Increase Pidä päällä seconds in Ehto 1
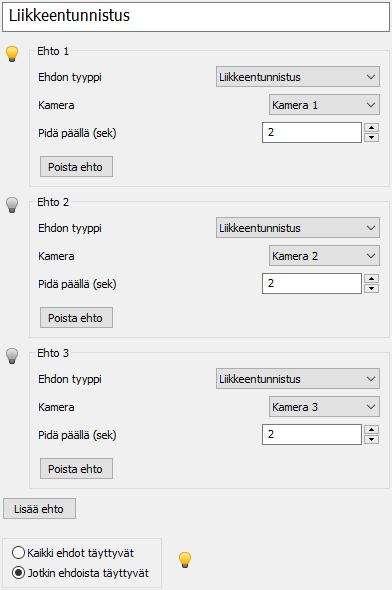 click(371, 128)
